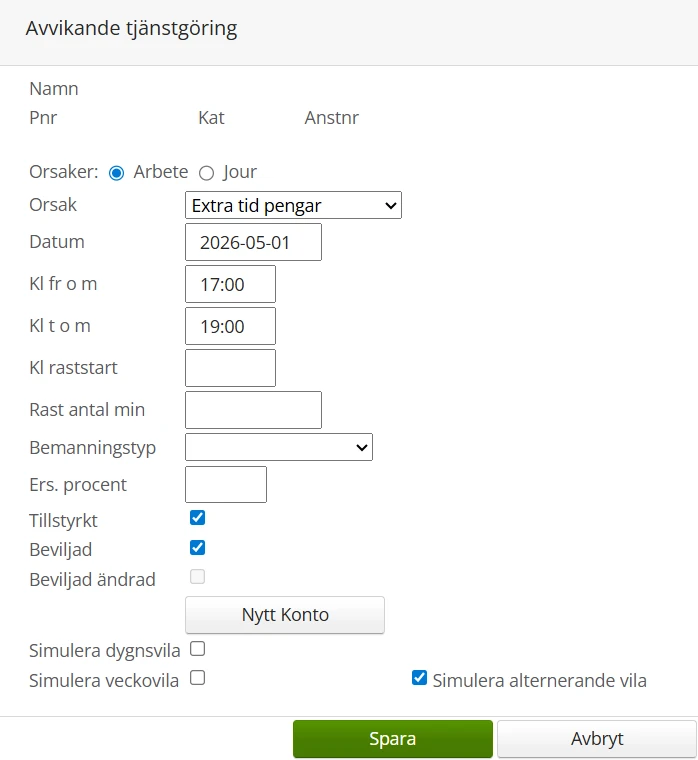The height and width of the screenshot is (760, 698).
Task: Select the Jour radio option
Action: pyautogui.click(x=207, y=172)
